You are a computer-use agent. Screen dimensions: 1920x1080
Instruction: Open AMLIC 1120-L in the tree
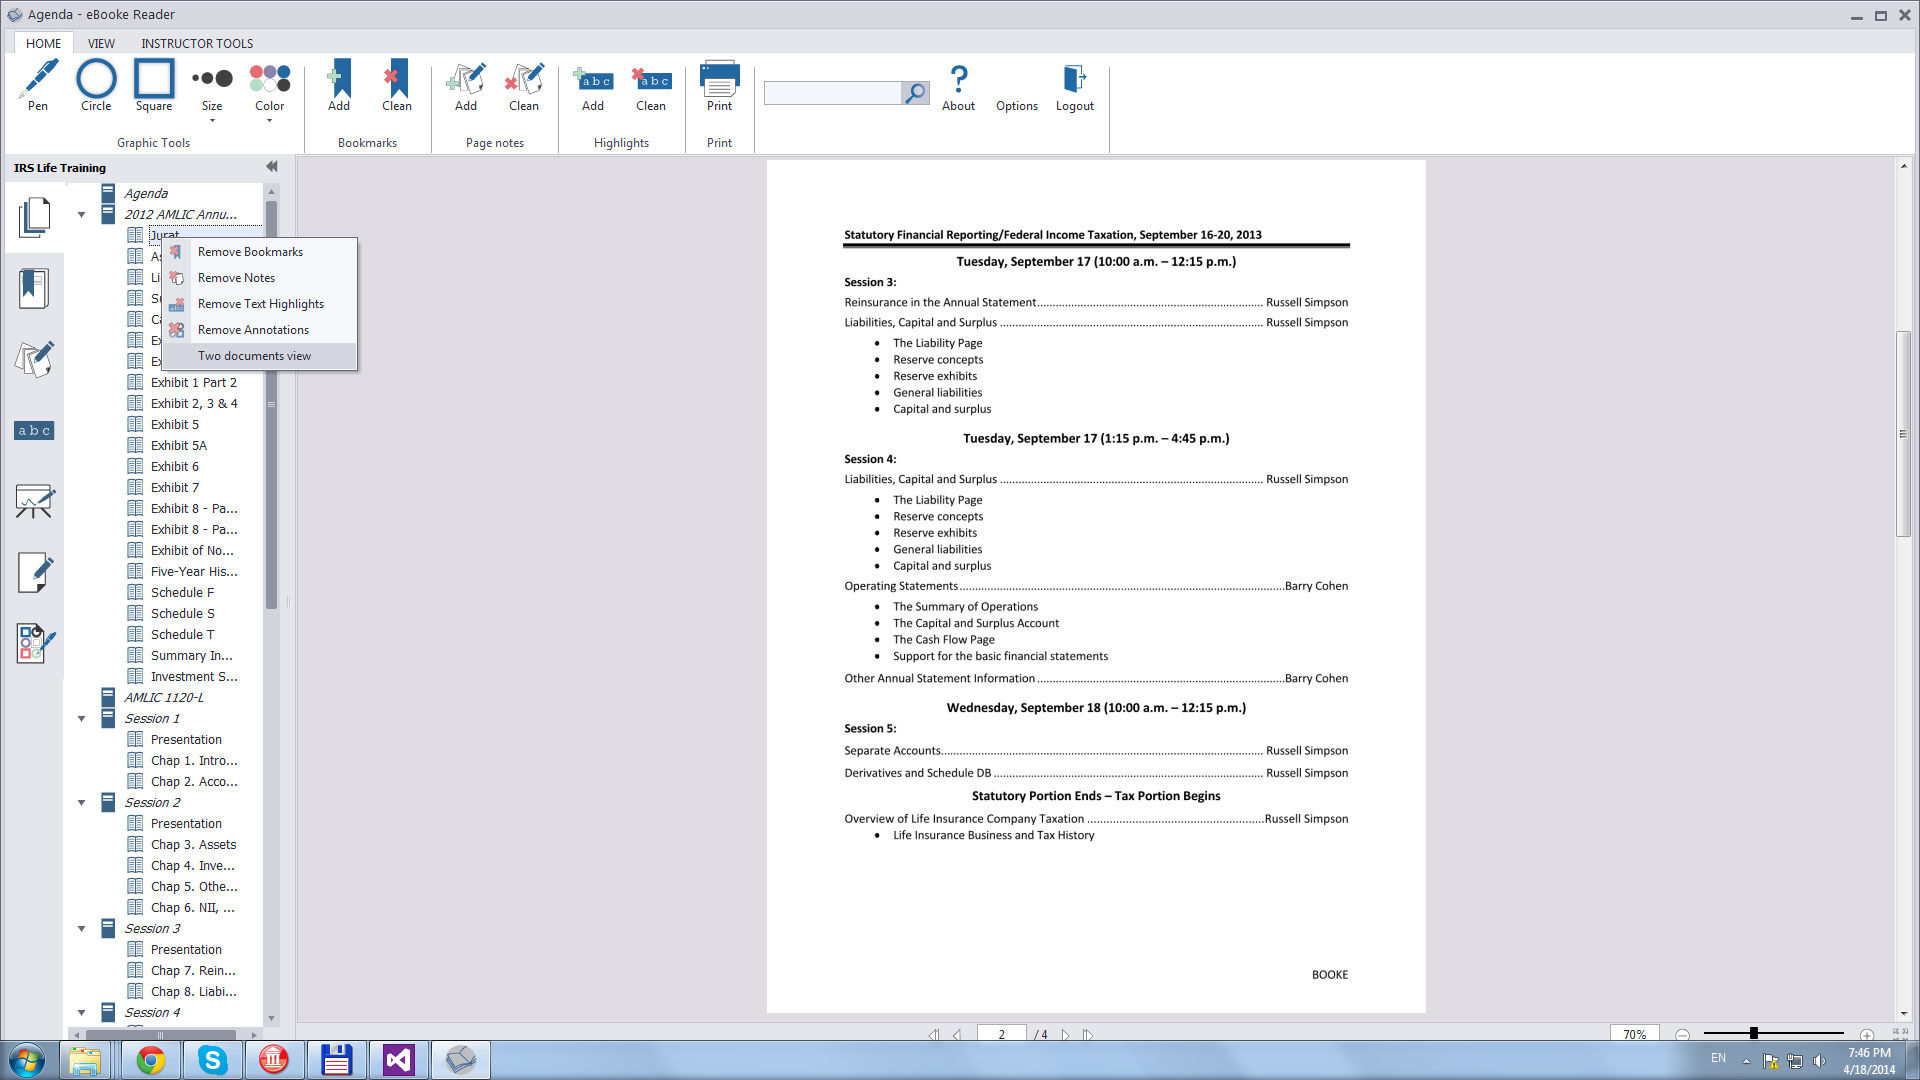(163, 698)
